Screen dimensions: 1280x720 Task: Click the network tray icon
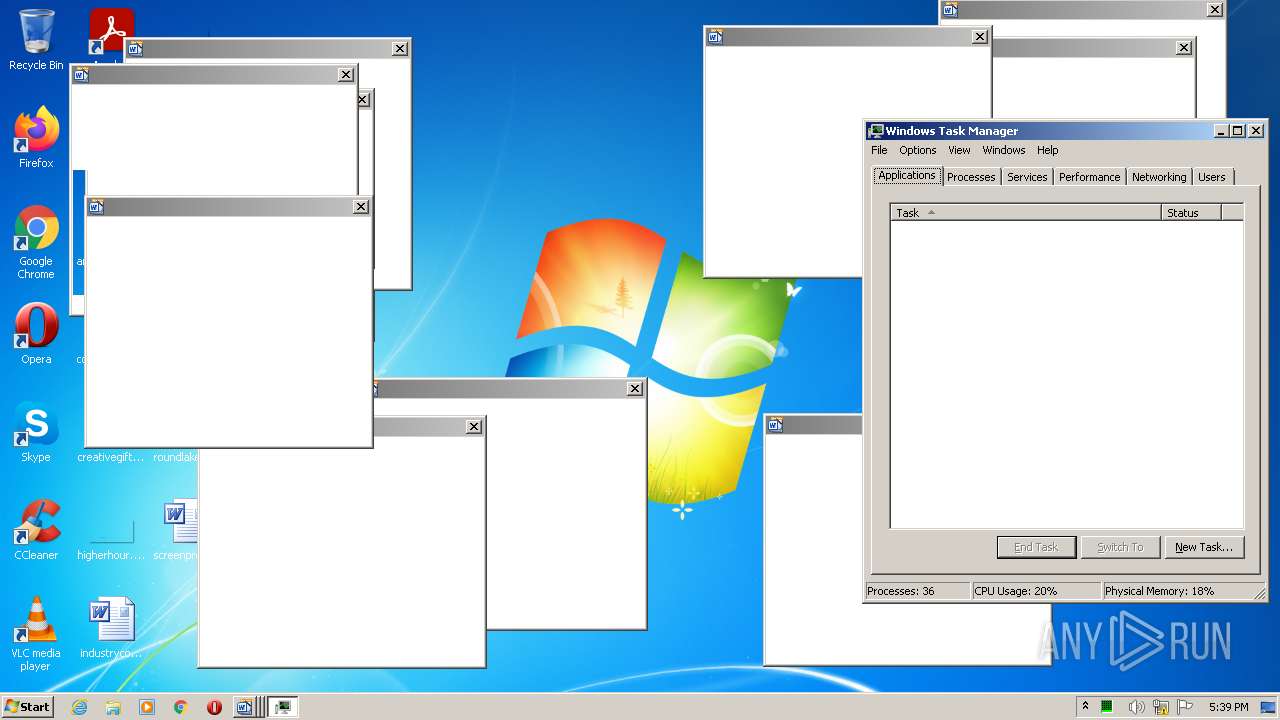1160,707
